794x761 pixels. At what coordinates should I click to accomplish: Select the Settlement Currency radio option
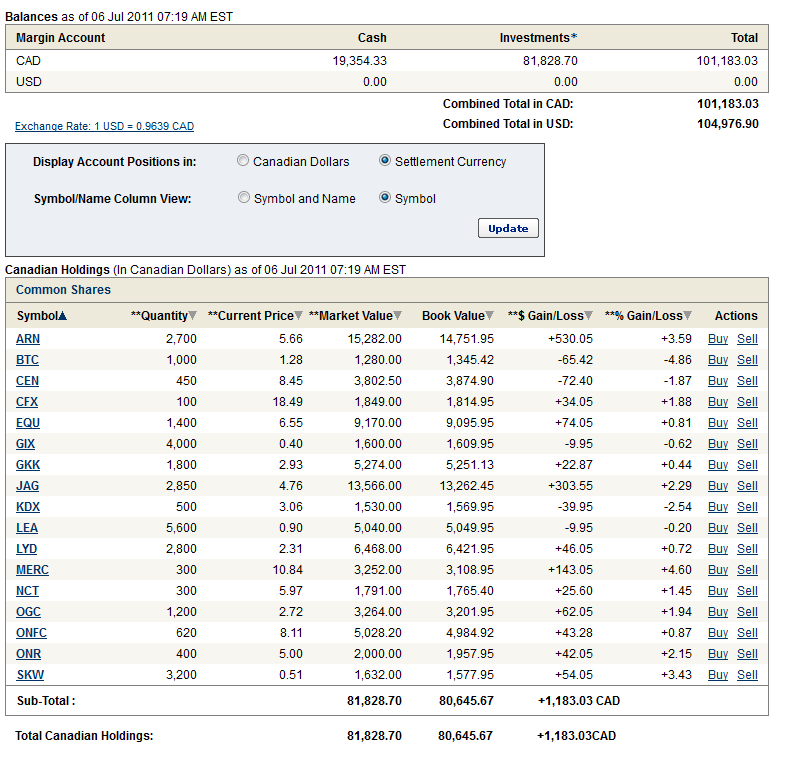click(385, 161)
